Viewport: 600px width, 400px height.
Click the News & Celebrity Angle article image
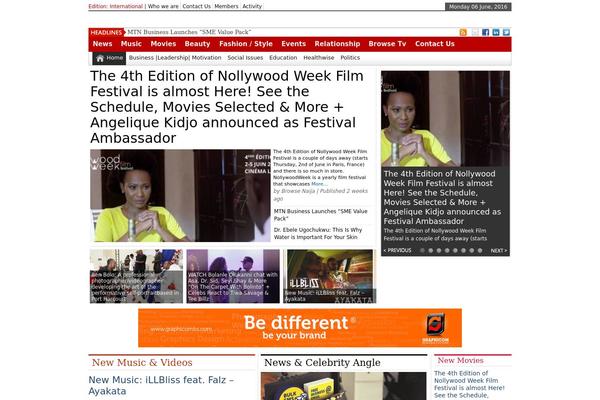[344, 386]
